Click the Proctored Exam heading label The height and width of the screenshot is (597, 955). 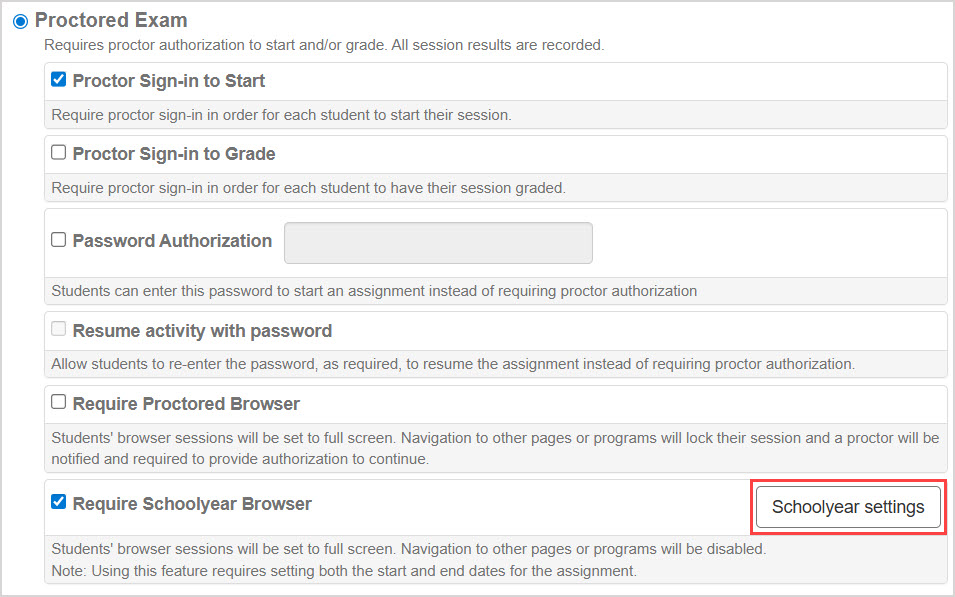[111, 20]
